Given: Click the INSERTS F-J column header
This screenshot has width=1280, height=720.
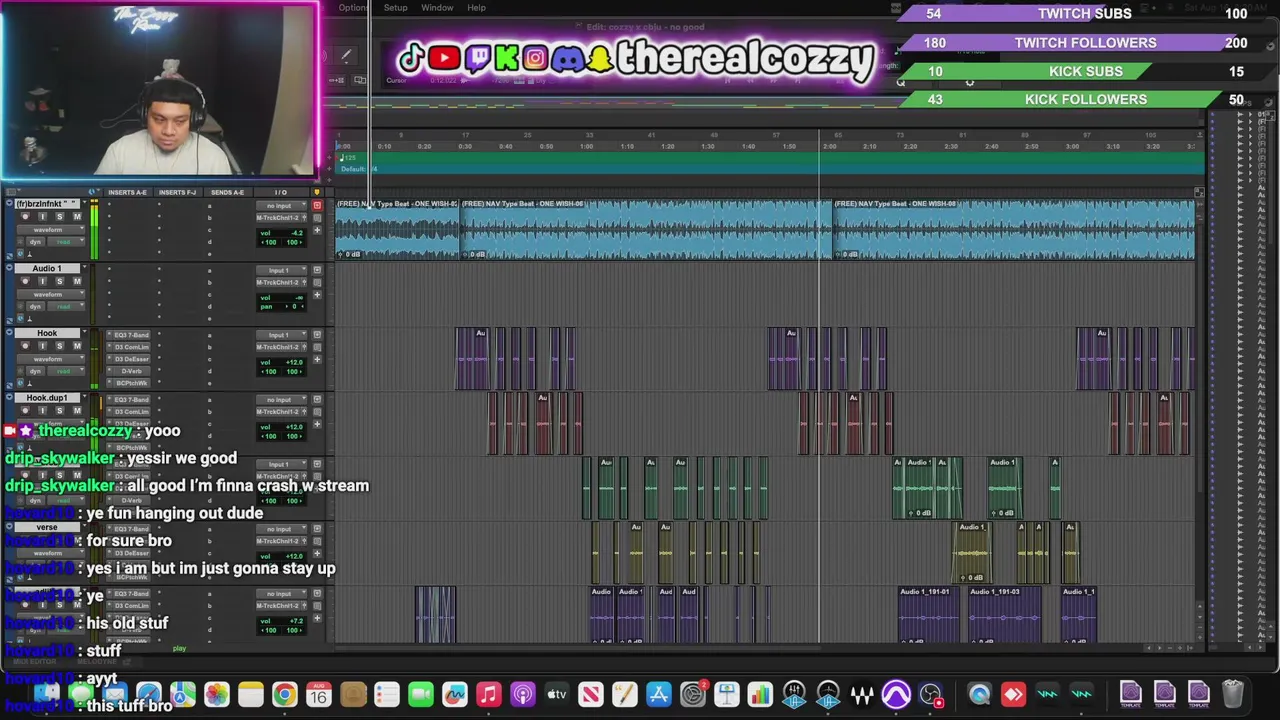Looking at the screenshot, I should 177,192.
